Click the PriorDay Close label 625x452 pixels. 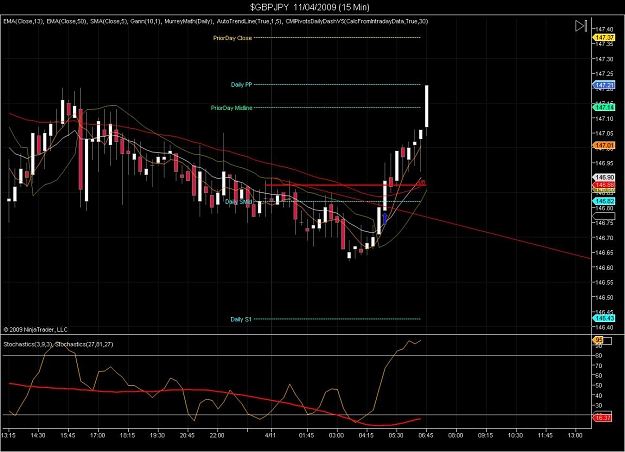tap(232, 38)
